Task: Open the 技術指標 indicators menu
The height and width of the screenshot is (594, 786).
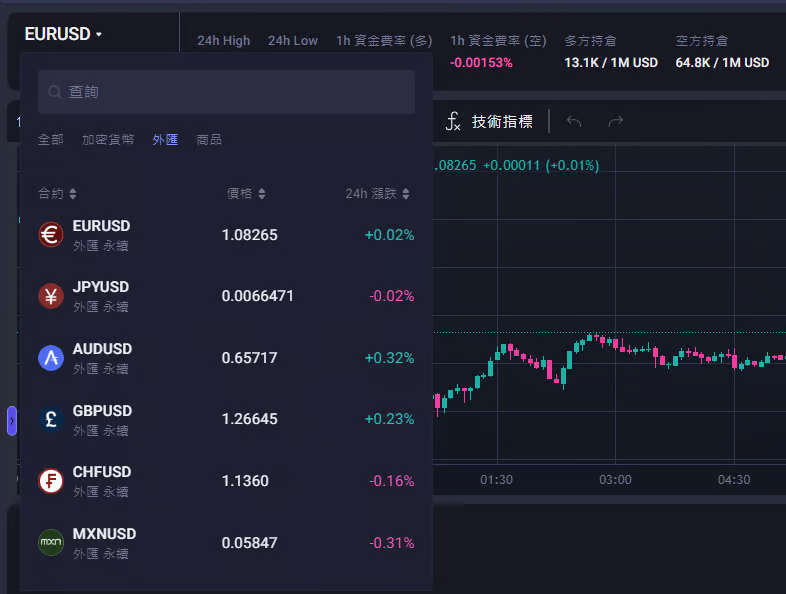Action: (x=490, y=121)
